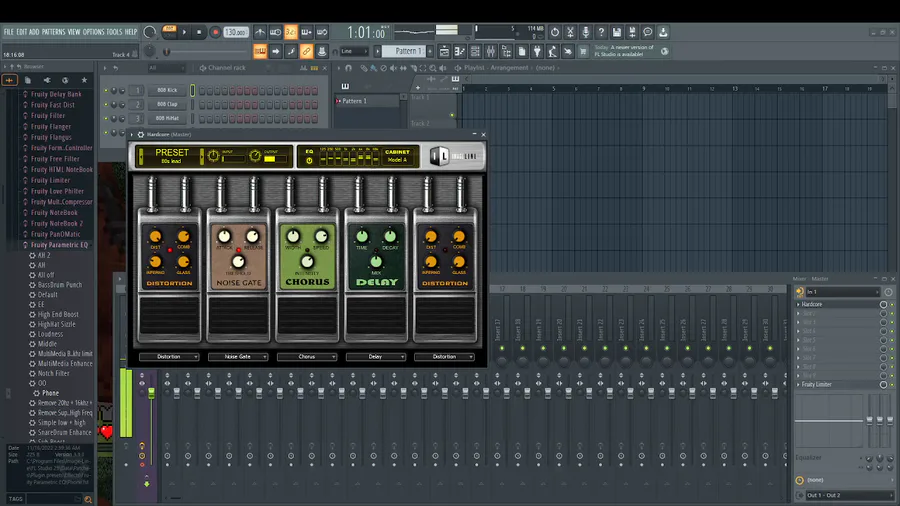The image size is (900, 506).
Task: Open the plugin picker plug icon
Action: [x=537, y=52]
